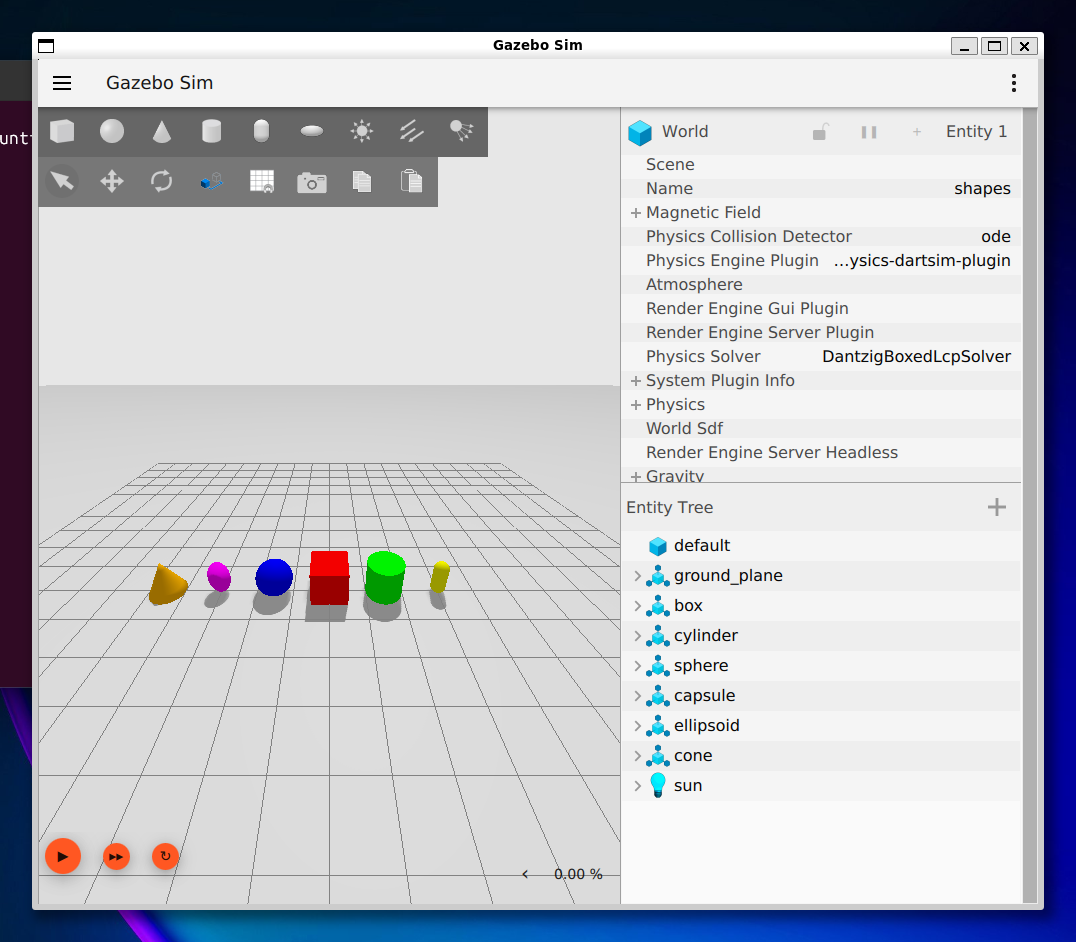Activate the translate mode tool
This screenshot has width=1076, height=942.
pyautogui.click(x=112, y=181)
